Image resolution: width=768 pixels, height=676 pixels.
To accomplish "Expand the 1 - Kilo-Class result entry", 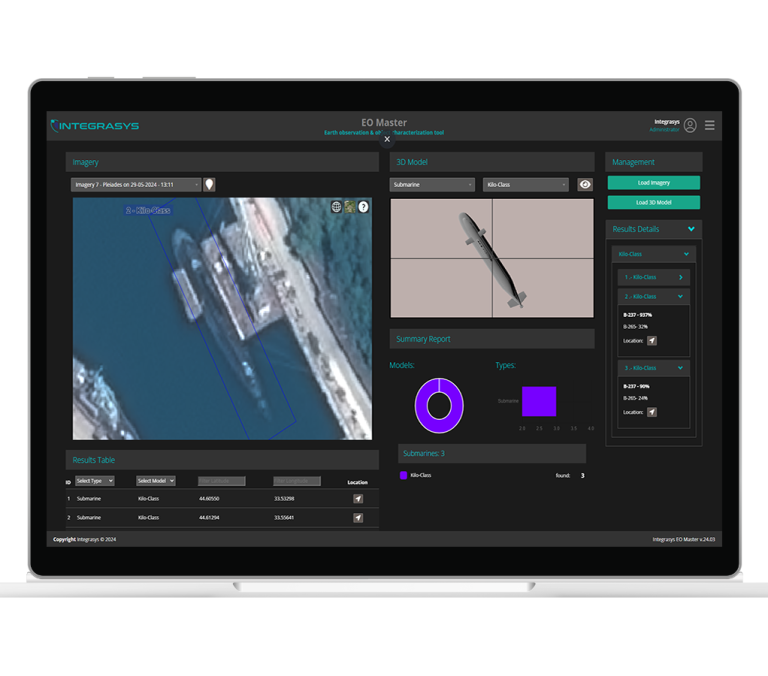I will 680,277.
